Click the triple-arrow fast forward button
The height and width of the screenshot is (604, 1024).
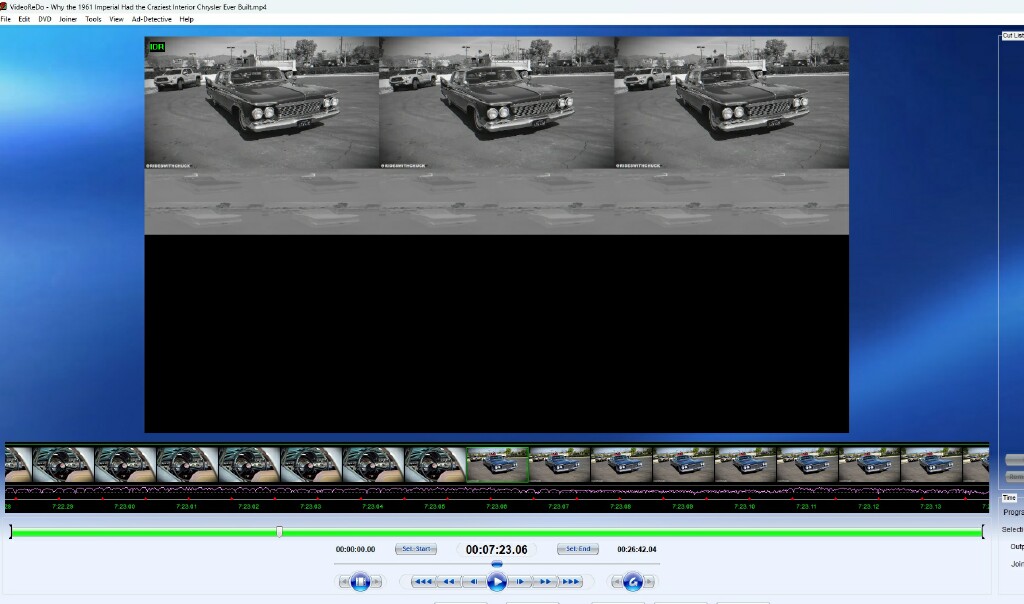click(570, 581)
